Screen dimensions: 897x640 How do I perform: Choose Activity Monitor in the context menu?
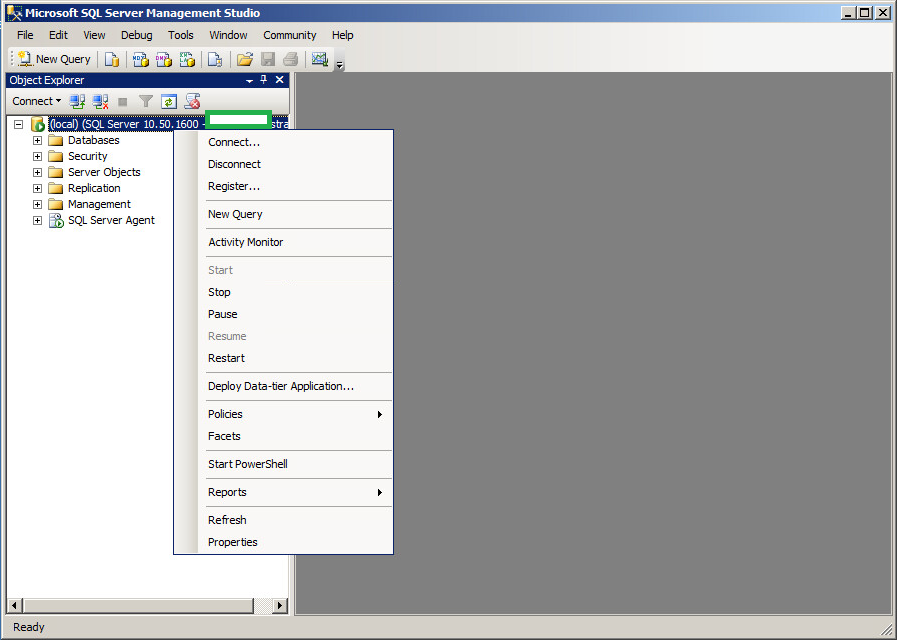click(x=295, y=243)
